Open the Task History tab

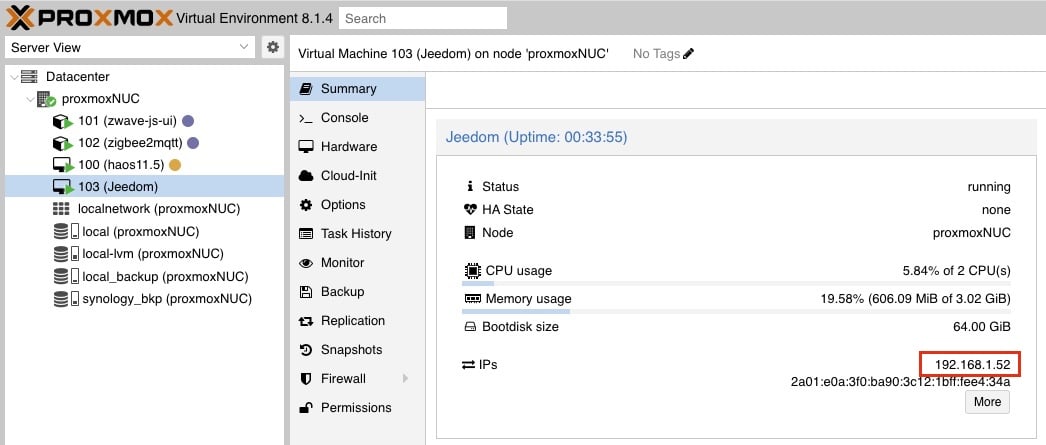[x=358, y=234]
